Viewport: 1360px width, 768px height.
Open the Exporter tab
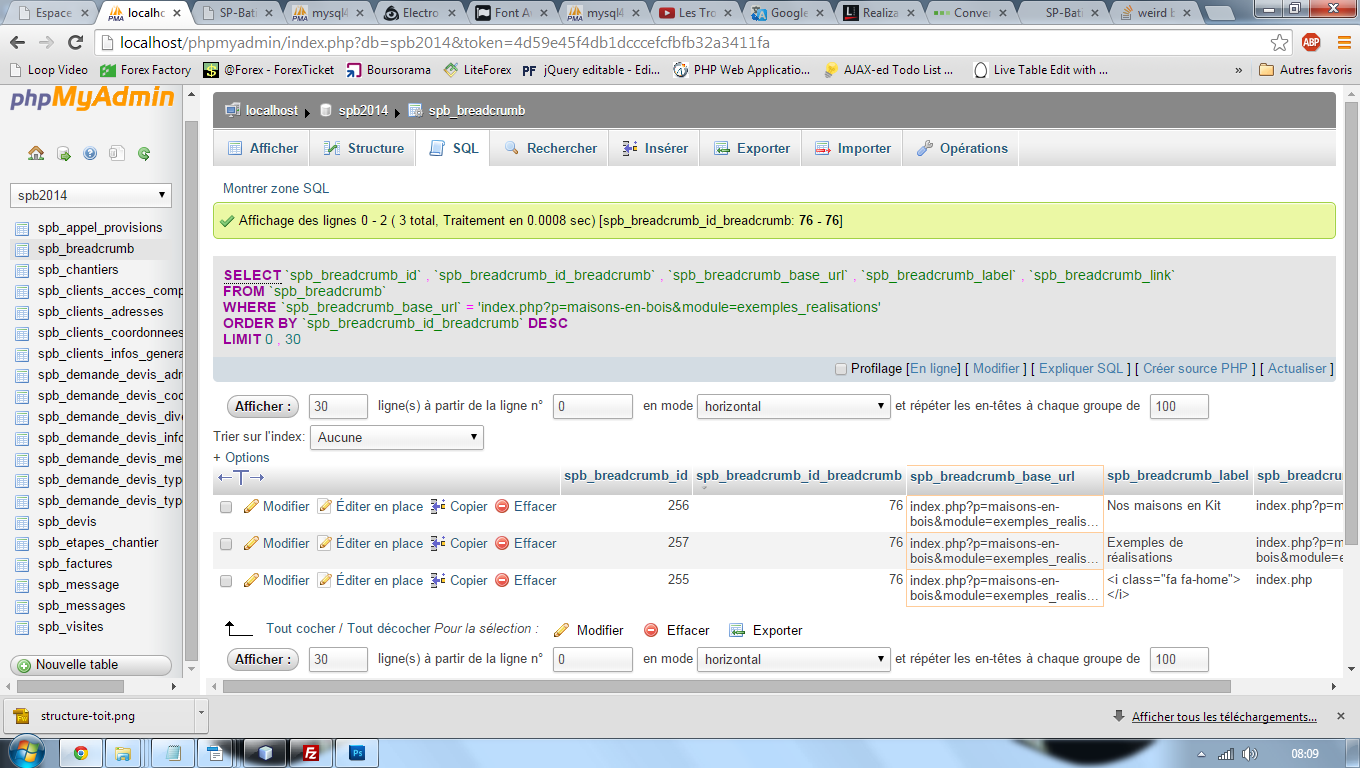pos(752,148)
